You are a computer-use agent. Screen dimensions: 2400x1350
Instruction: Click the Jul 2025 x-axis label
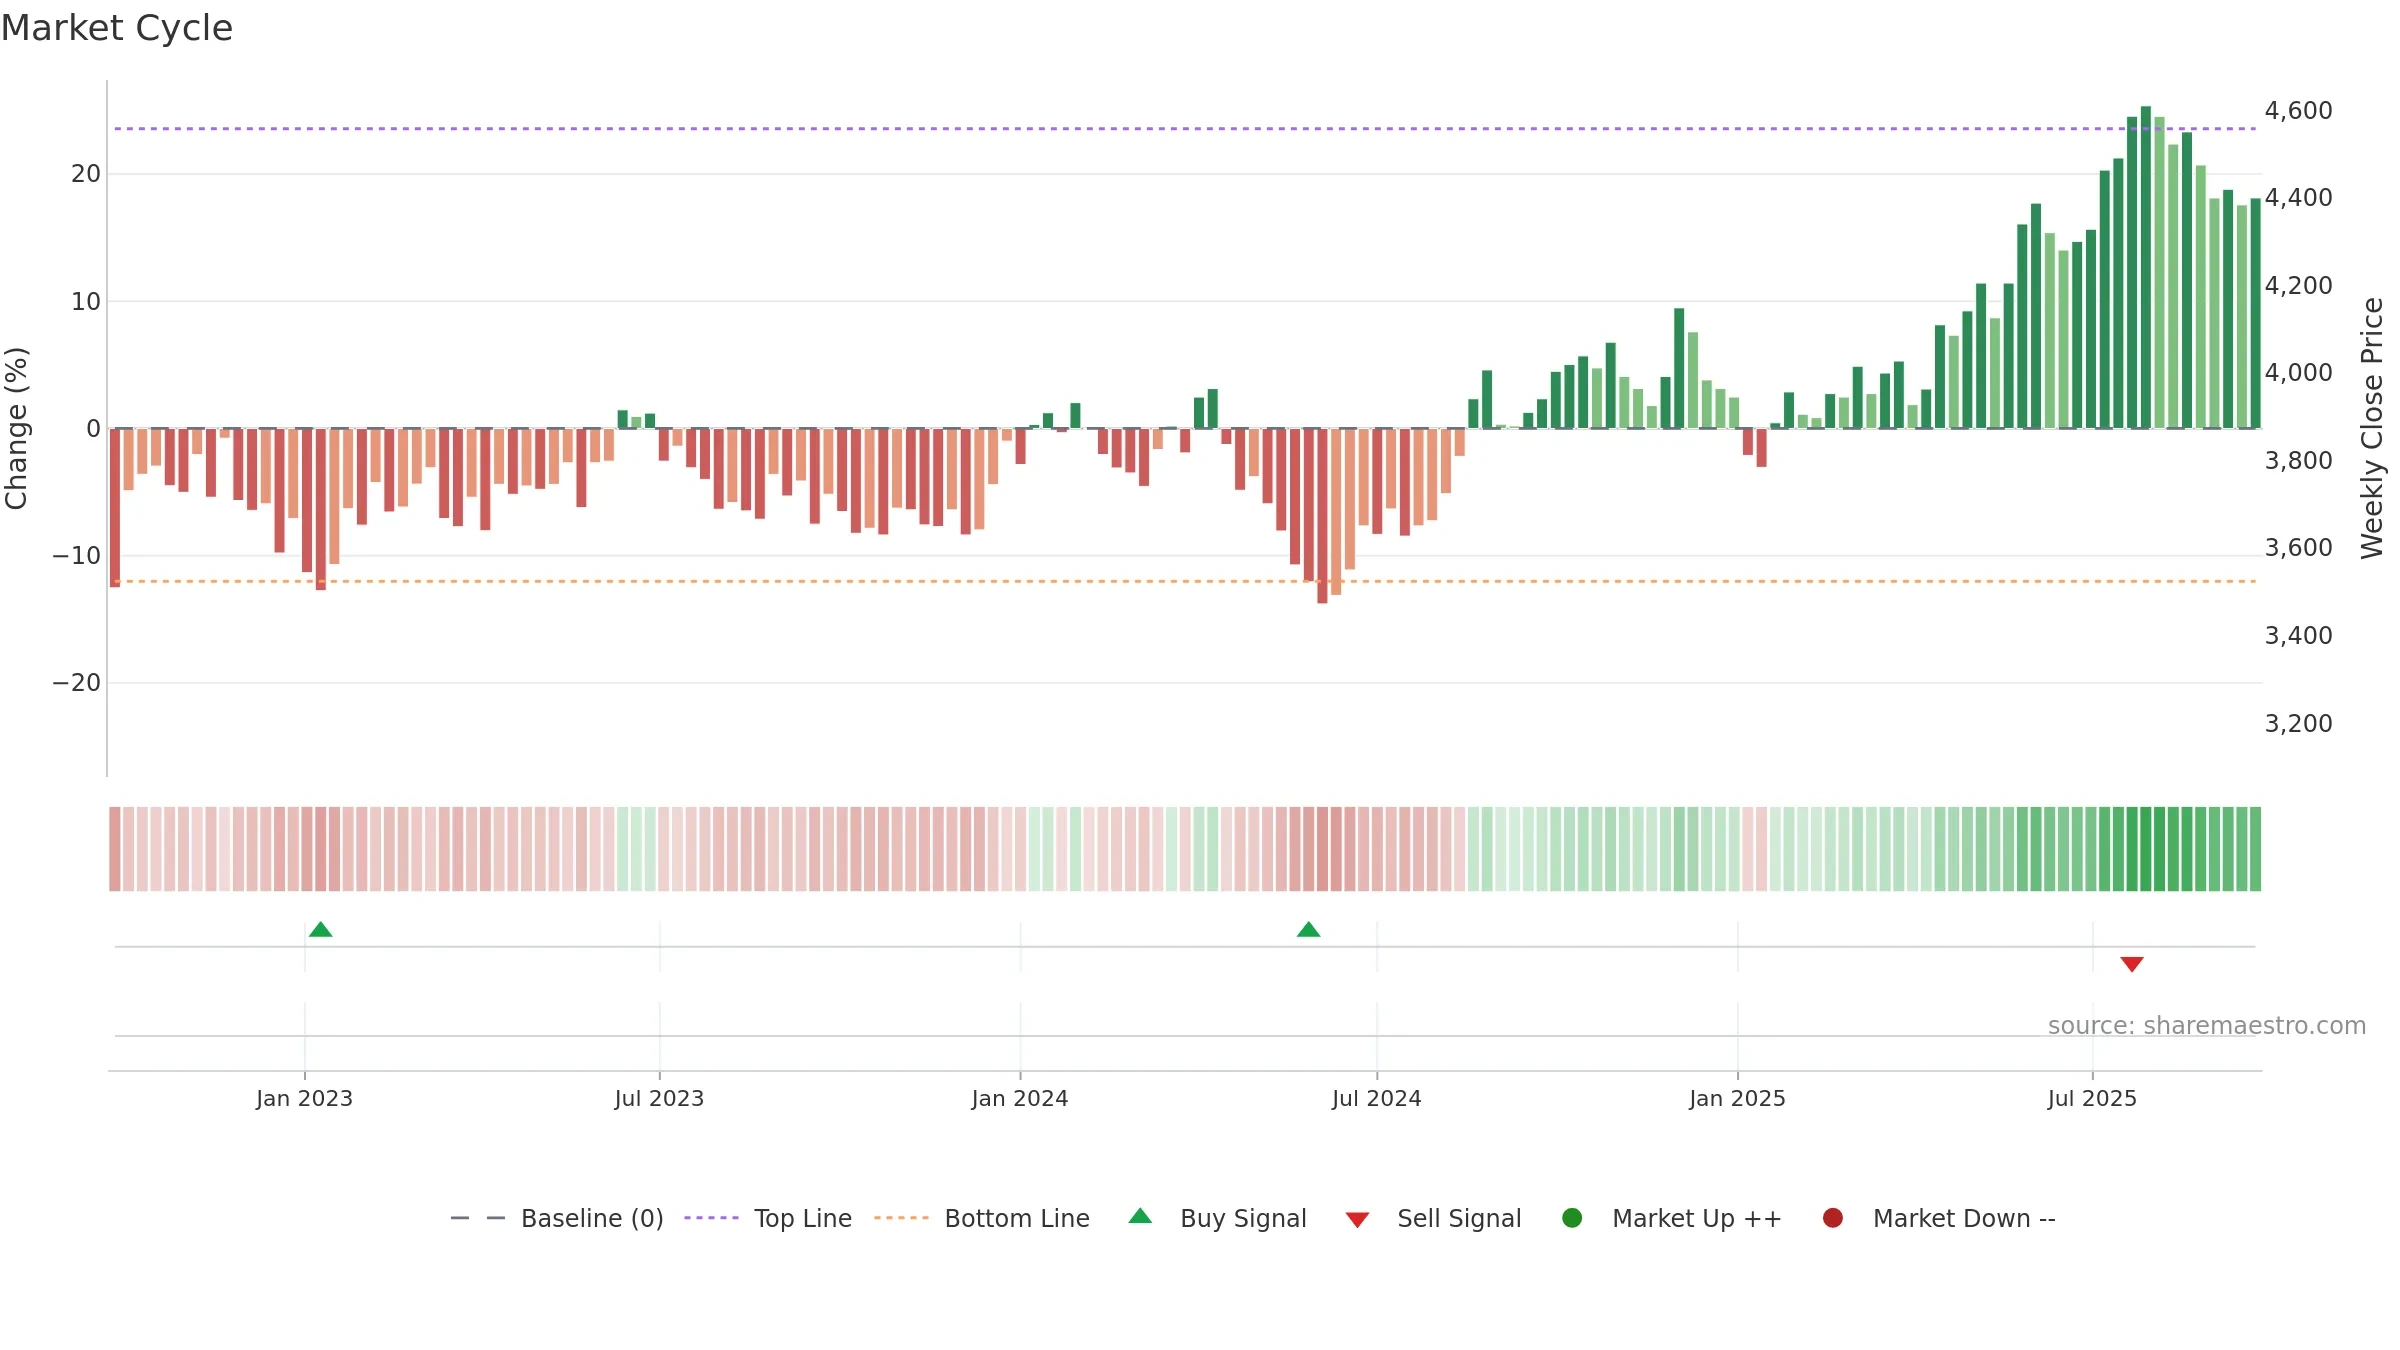(x=2092, y=1099)
